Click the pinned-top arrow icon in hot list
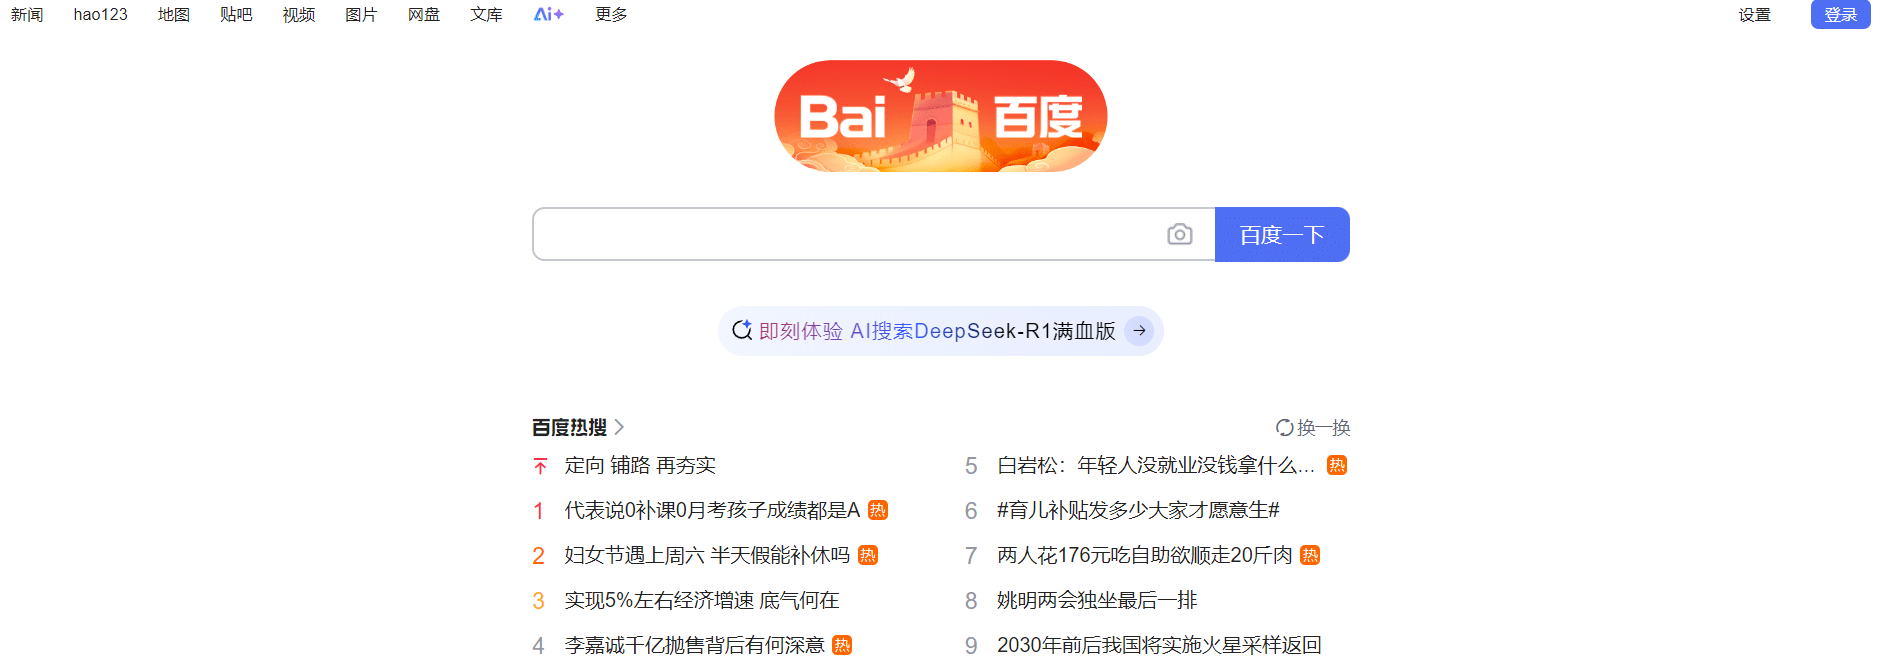This screenshot has height=668, width=1893. pos(540,466)
